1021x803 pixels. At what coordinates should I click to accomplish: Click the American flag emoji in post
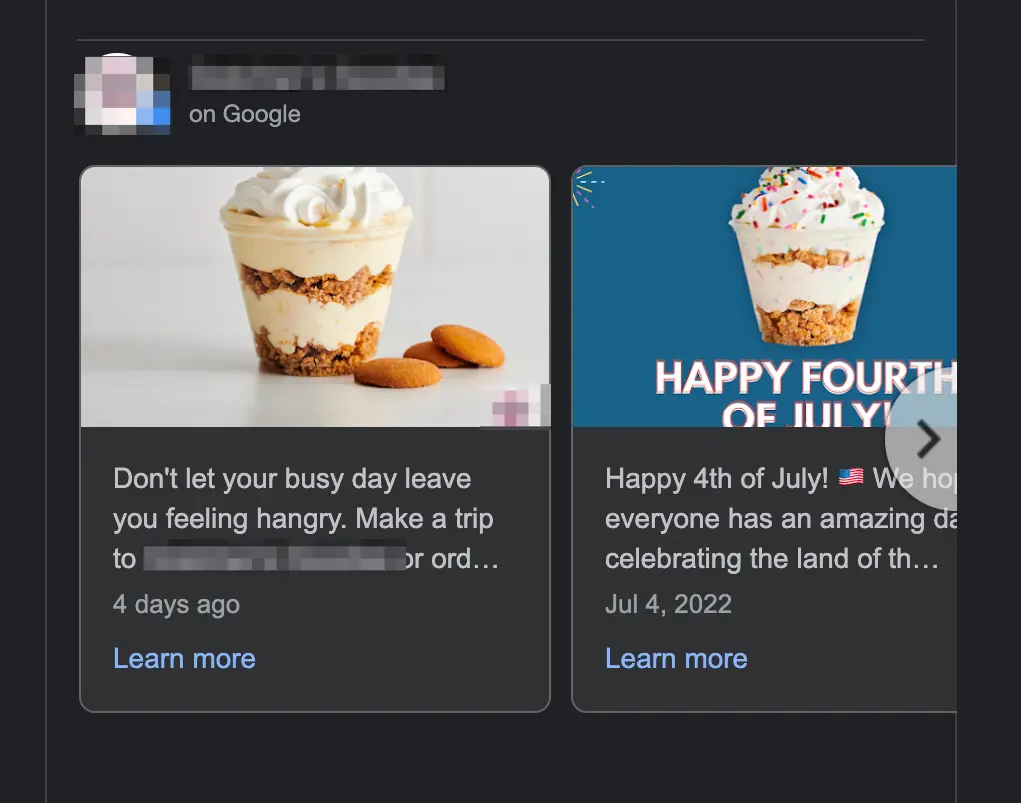[x=850, y=477]
